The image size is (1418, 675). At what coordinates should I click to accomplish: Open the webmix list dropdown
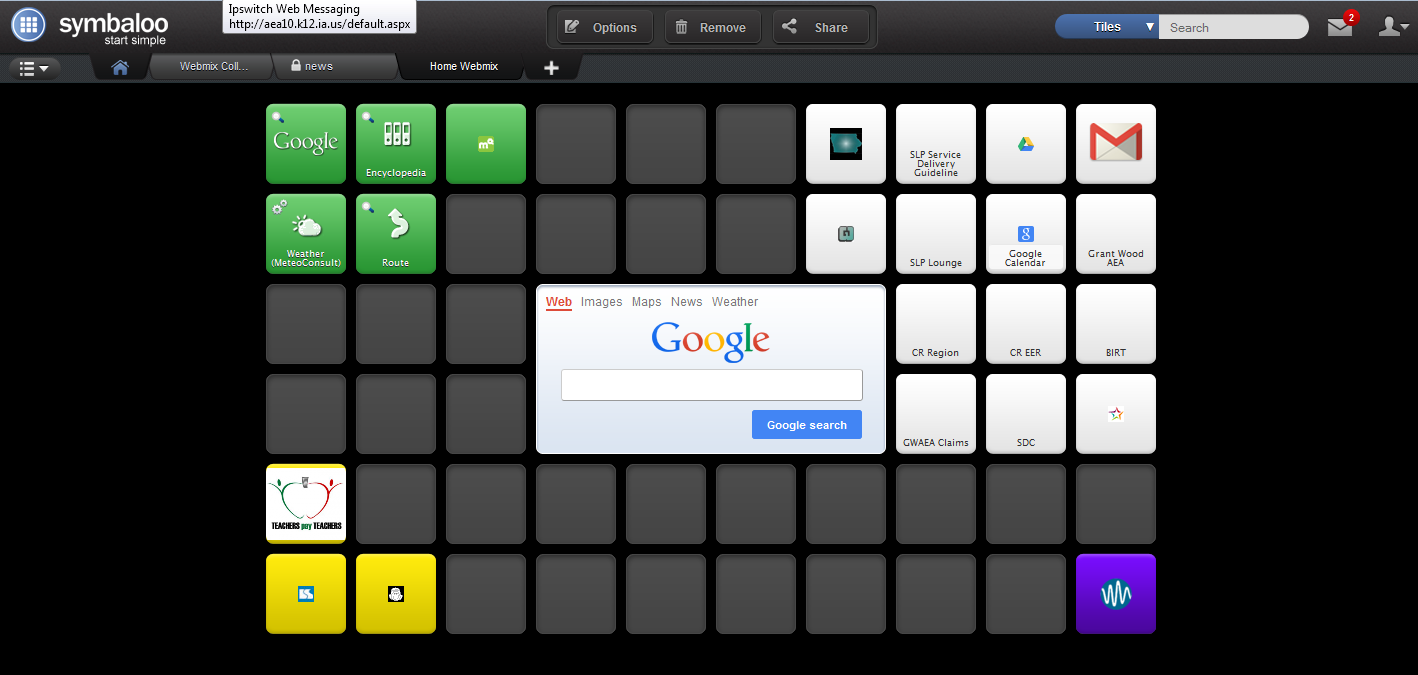click(x=33, y=68)
